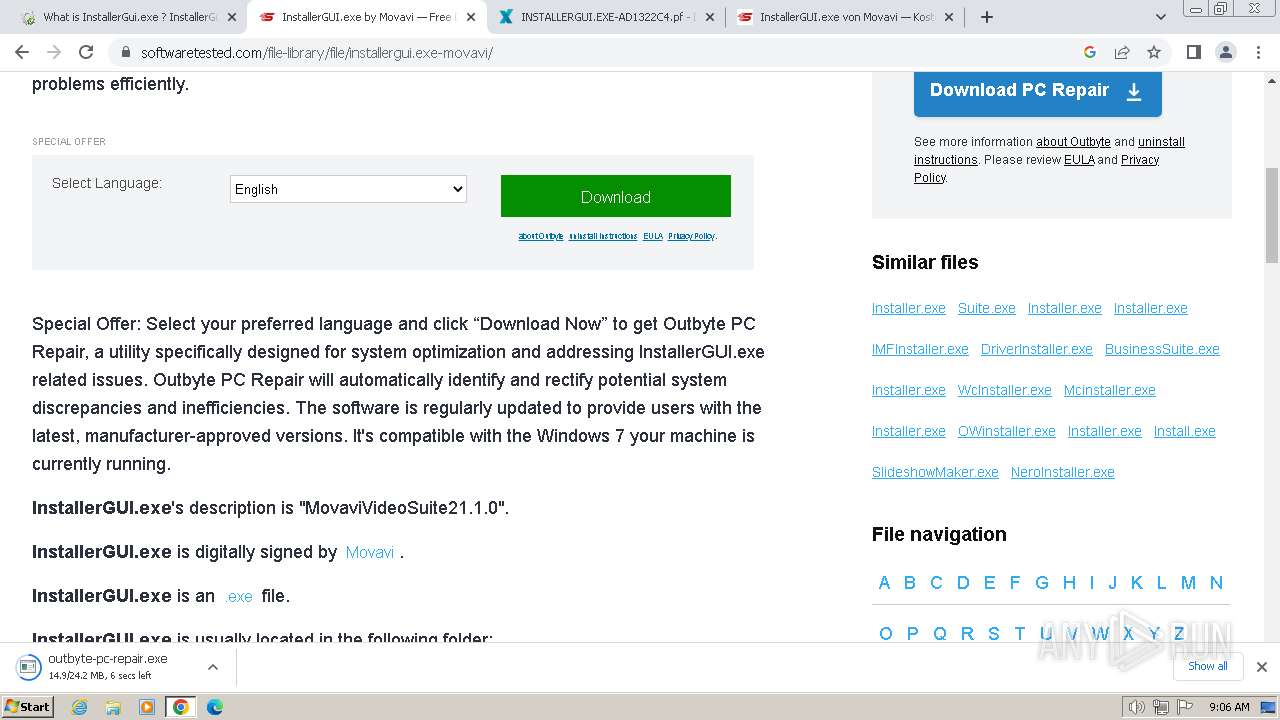Click the volume speaker tray icon

pos(1138,707)
